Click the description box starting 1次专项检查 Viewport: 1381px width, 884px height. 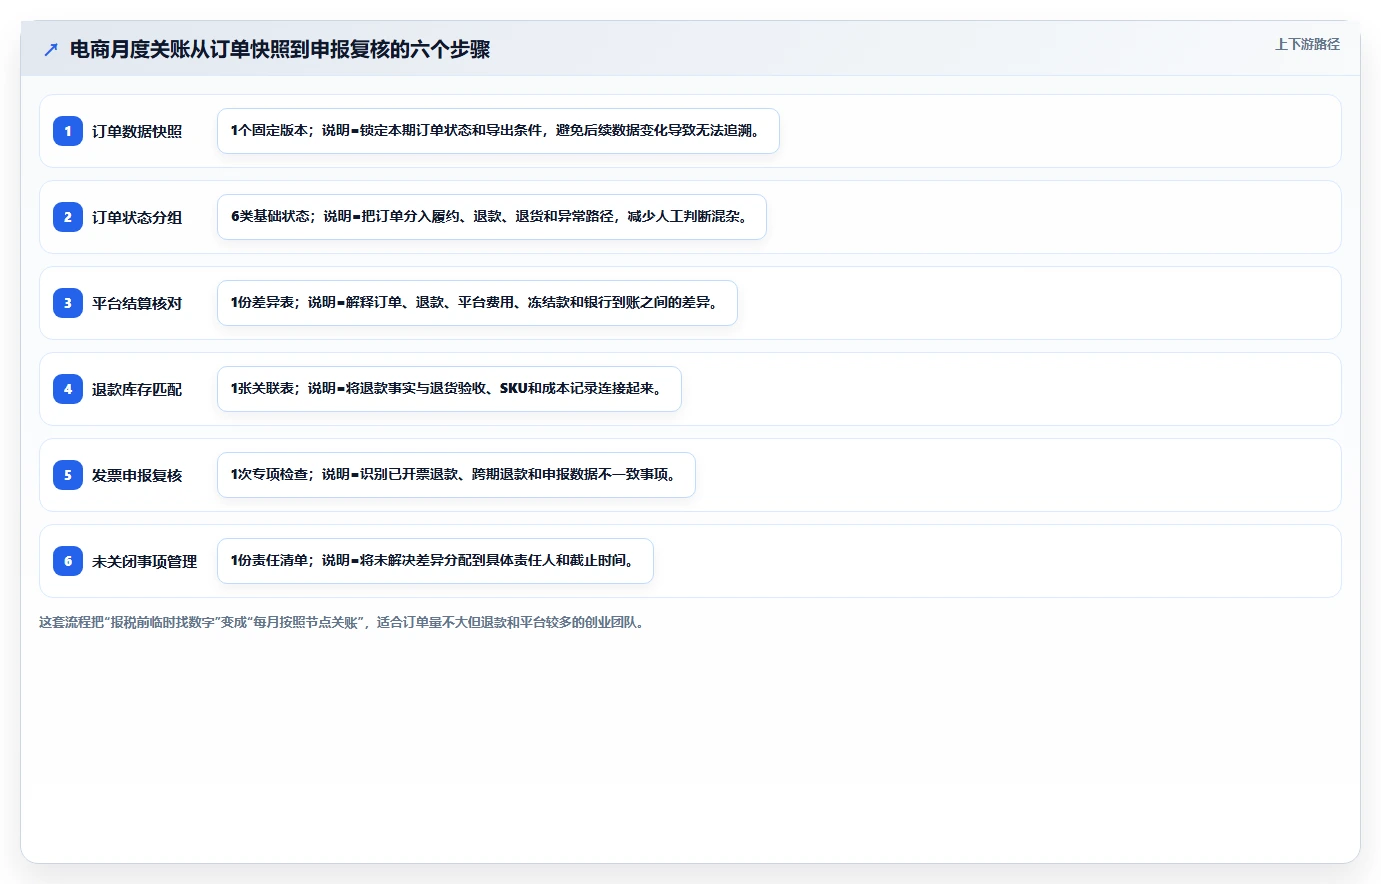coord(456,475)
